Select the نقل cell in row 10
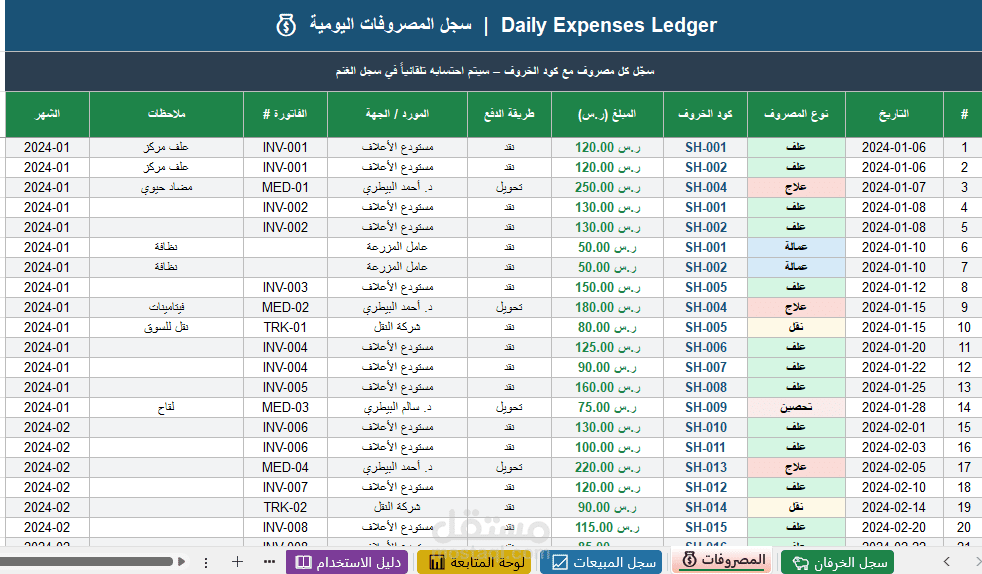 [796, 327]
